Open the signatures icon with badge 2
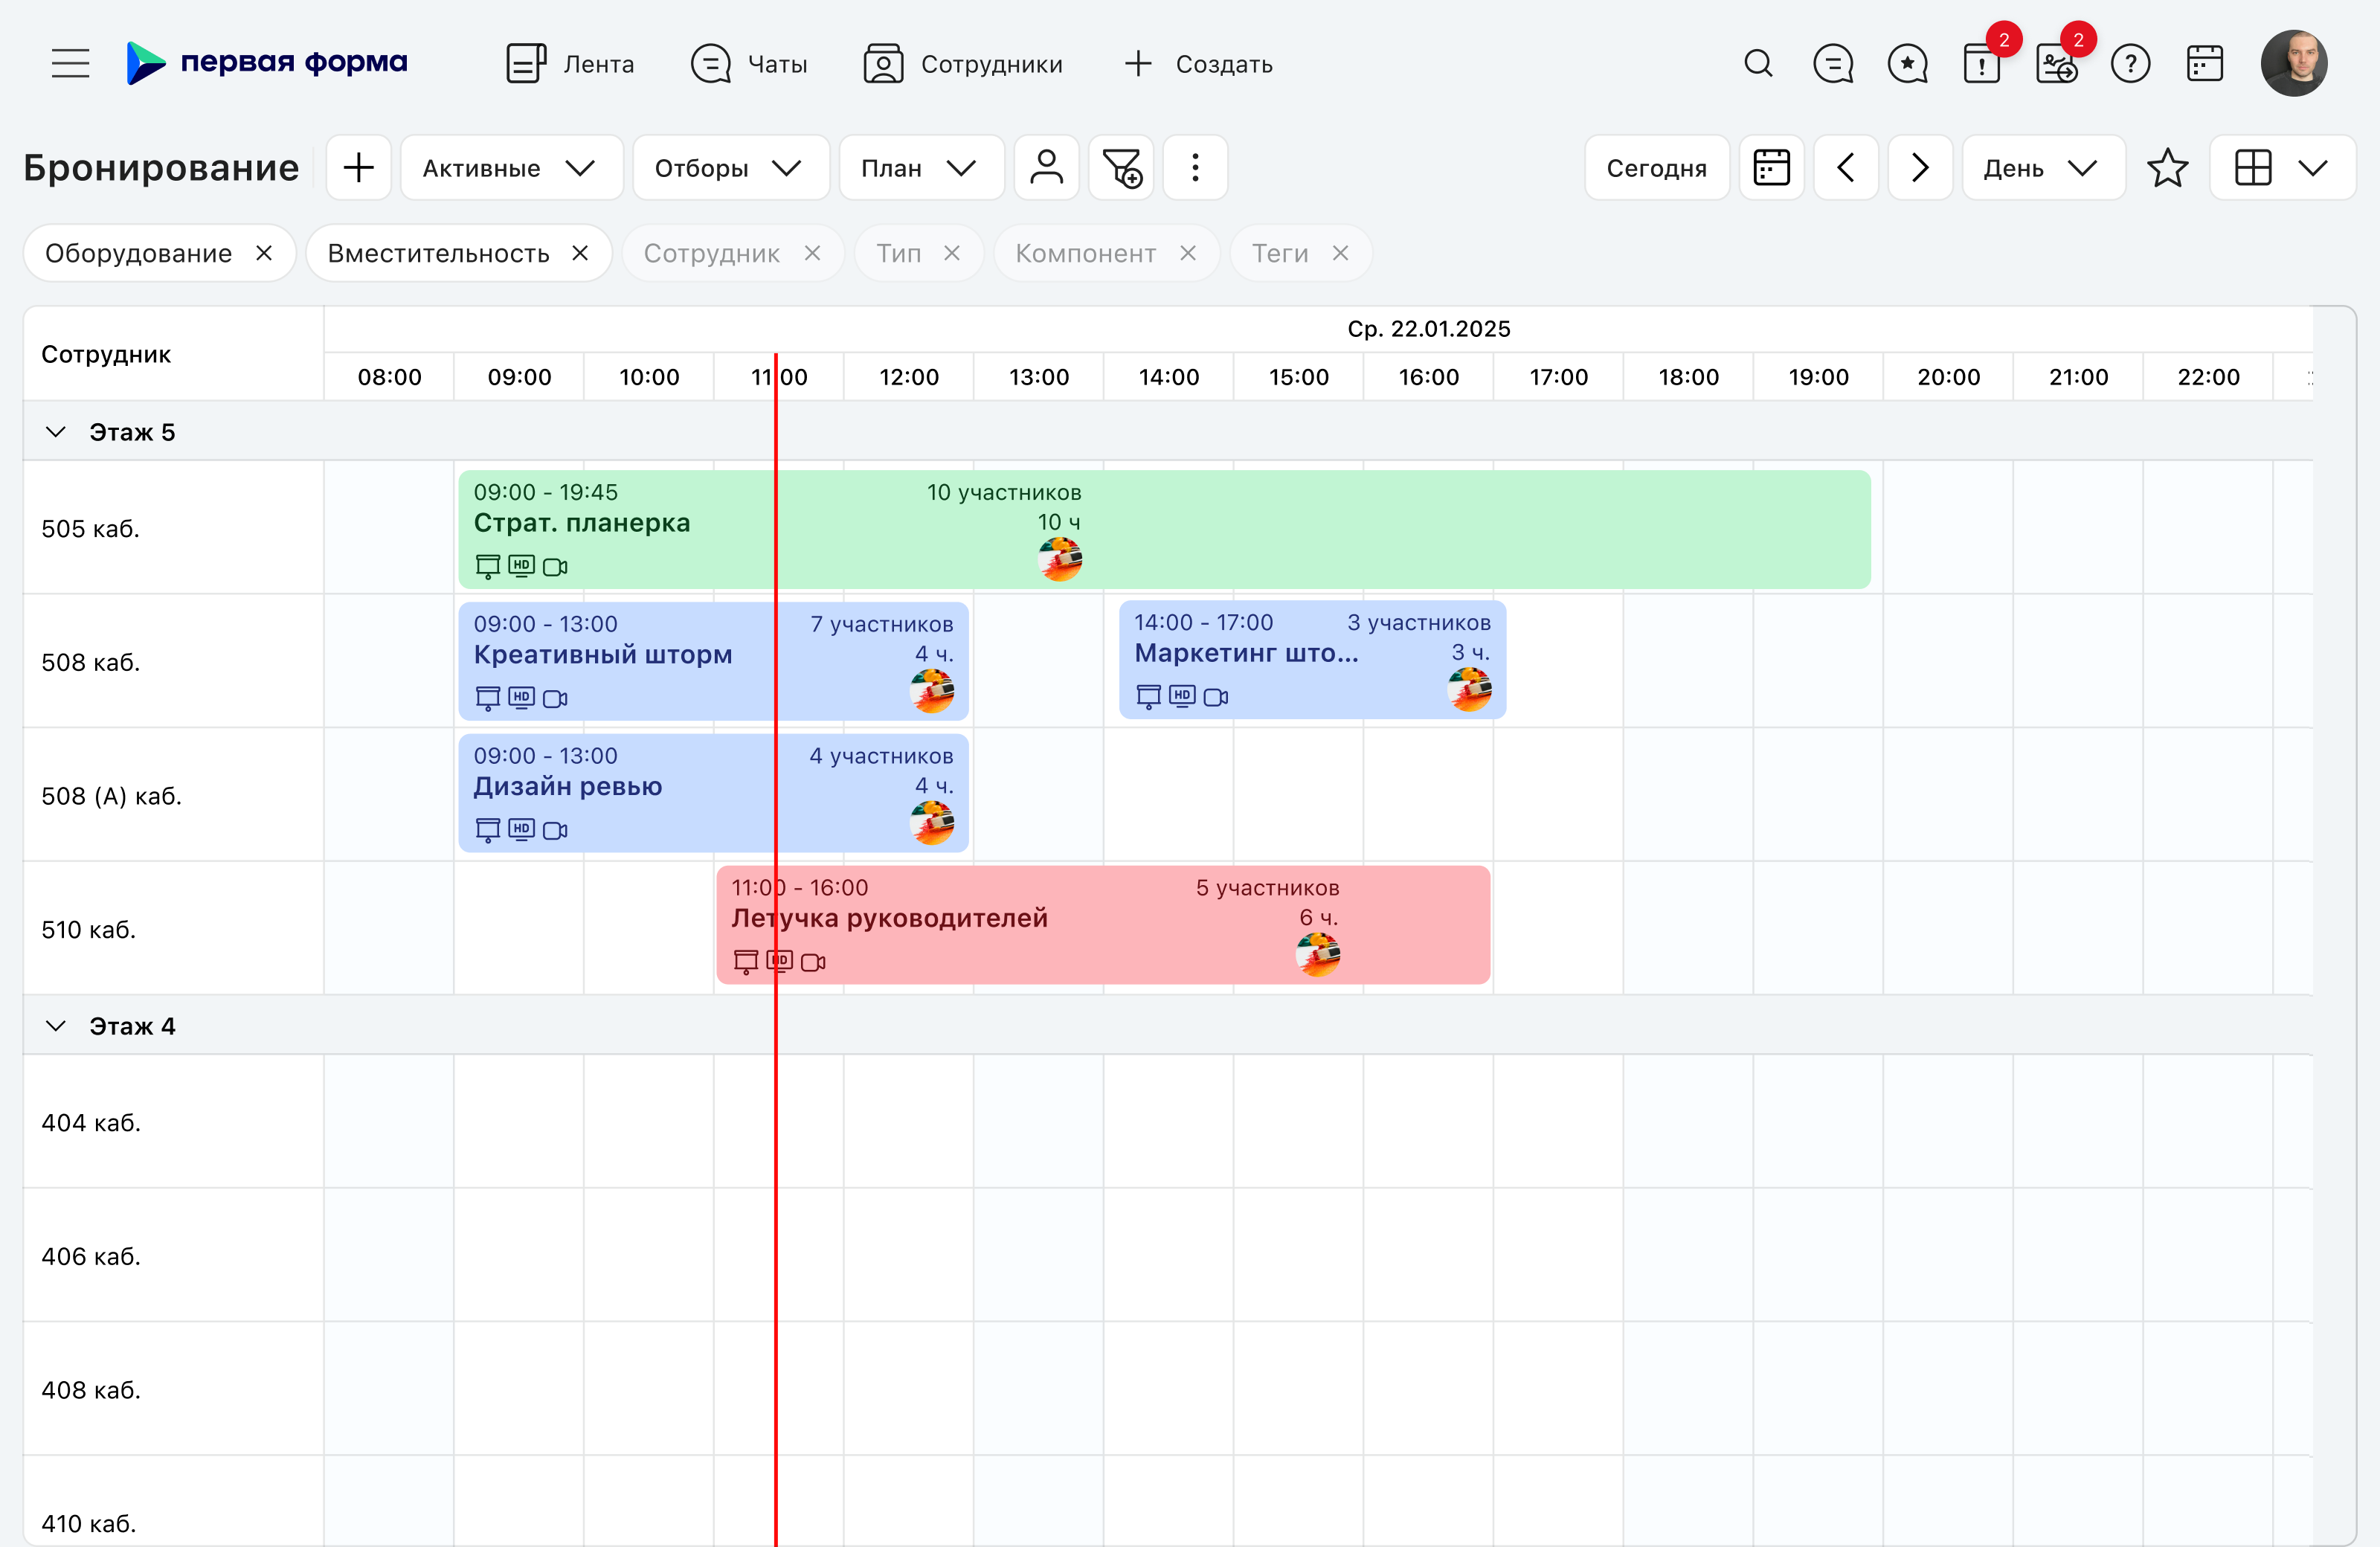 pos(2056,64)
